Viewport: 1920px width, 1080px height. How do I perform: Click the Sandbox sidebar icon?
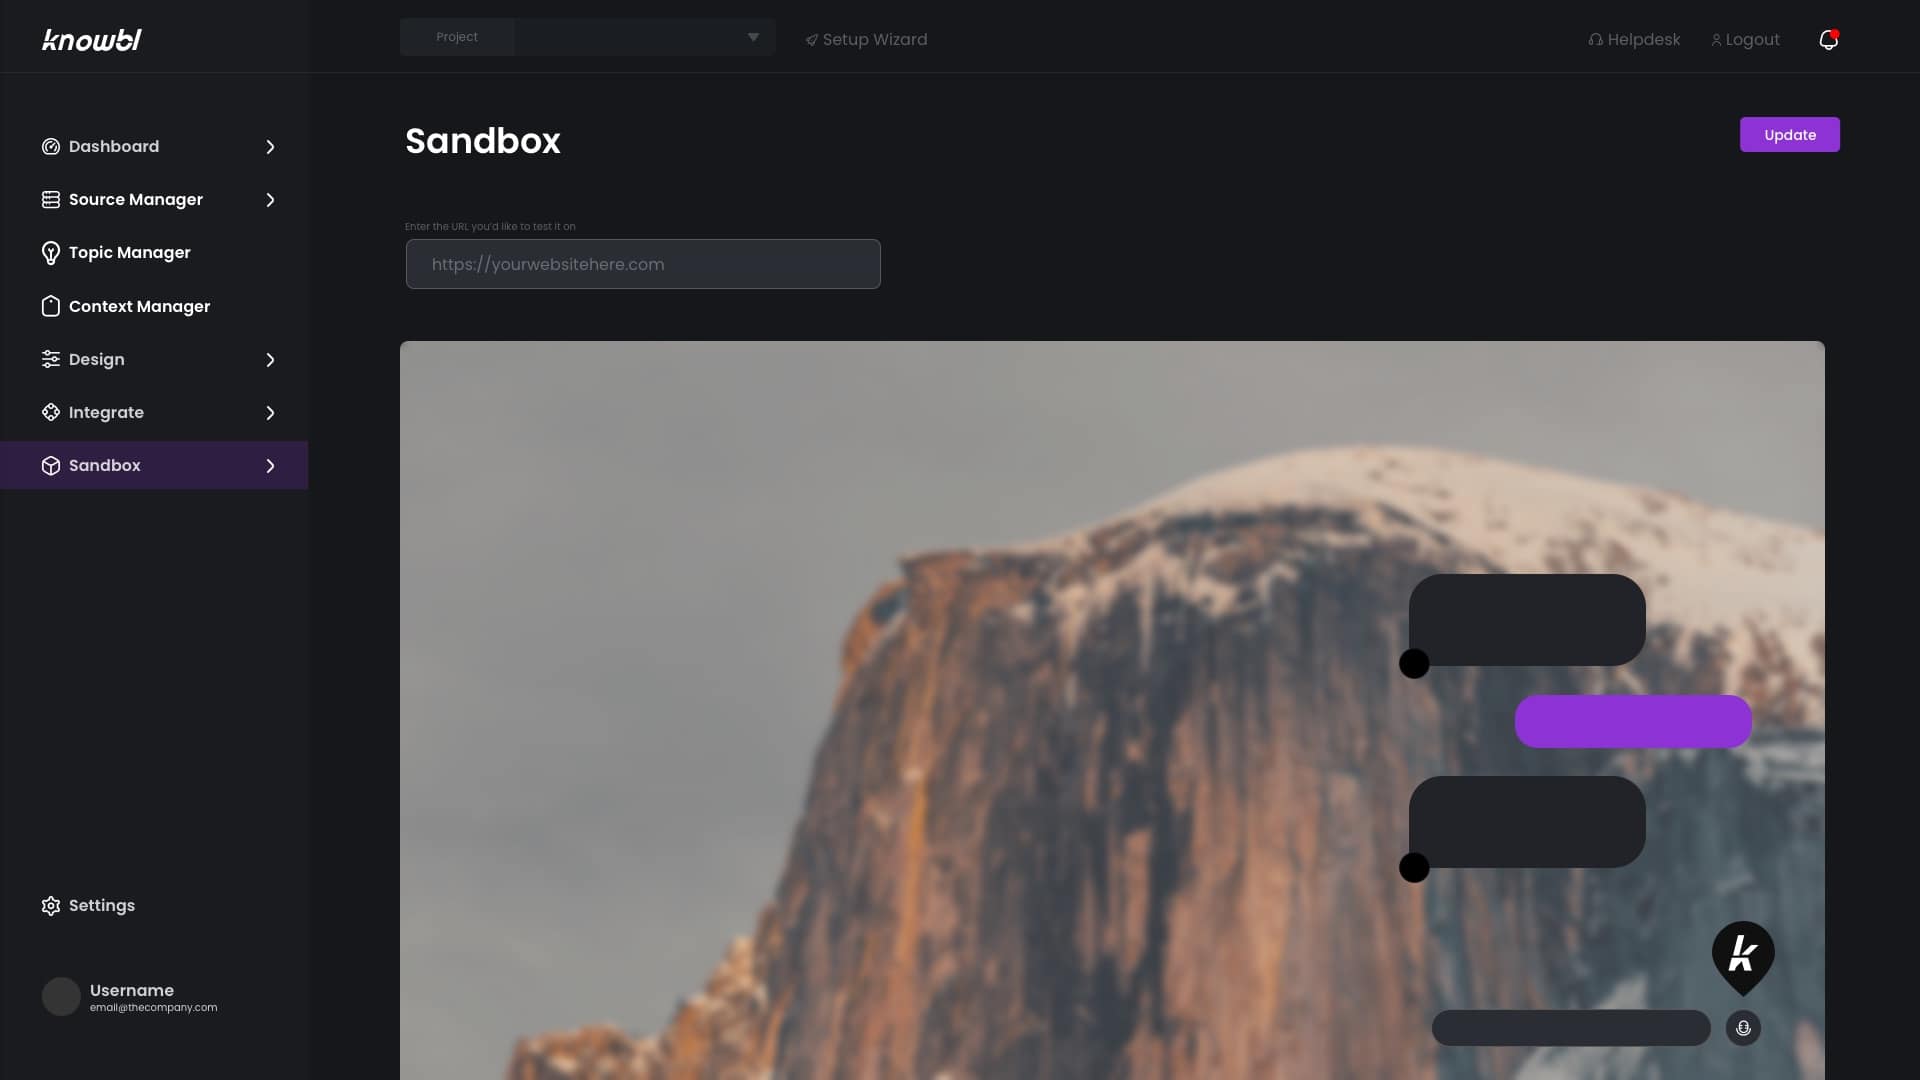50,465
